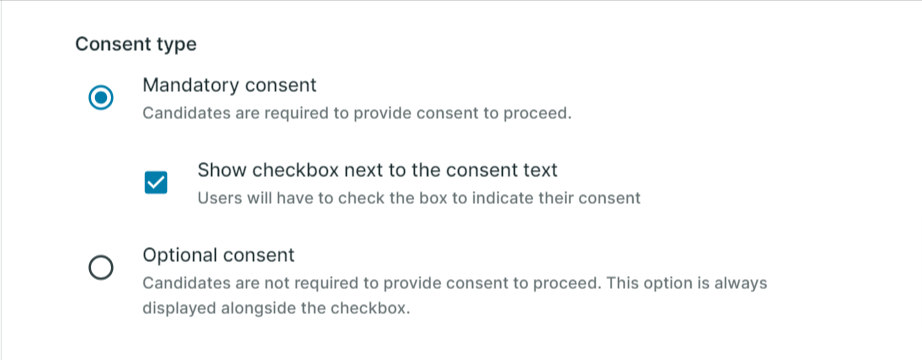Click text 'displayed alongside the checkbox.'
Screen dimensions: 922x360
tap(276, 309)
